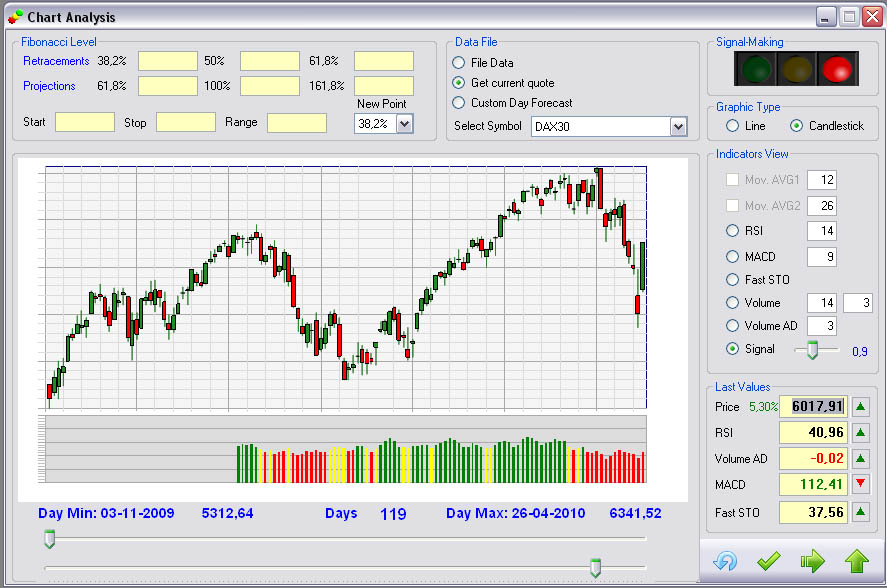Click the Volume AD value -0,02
The width and height of the screenshot is (887, 588).
[813, 458]
